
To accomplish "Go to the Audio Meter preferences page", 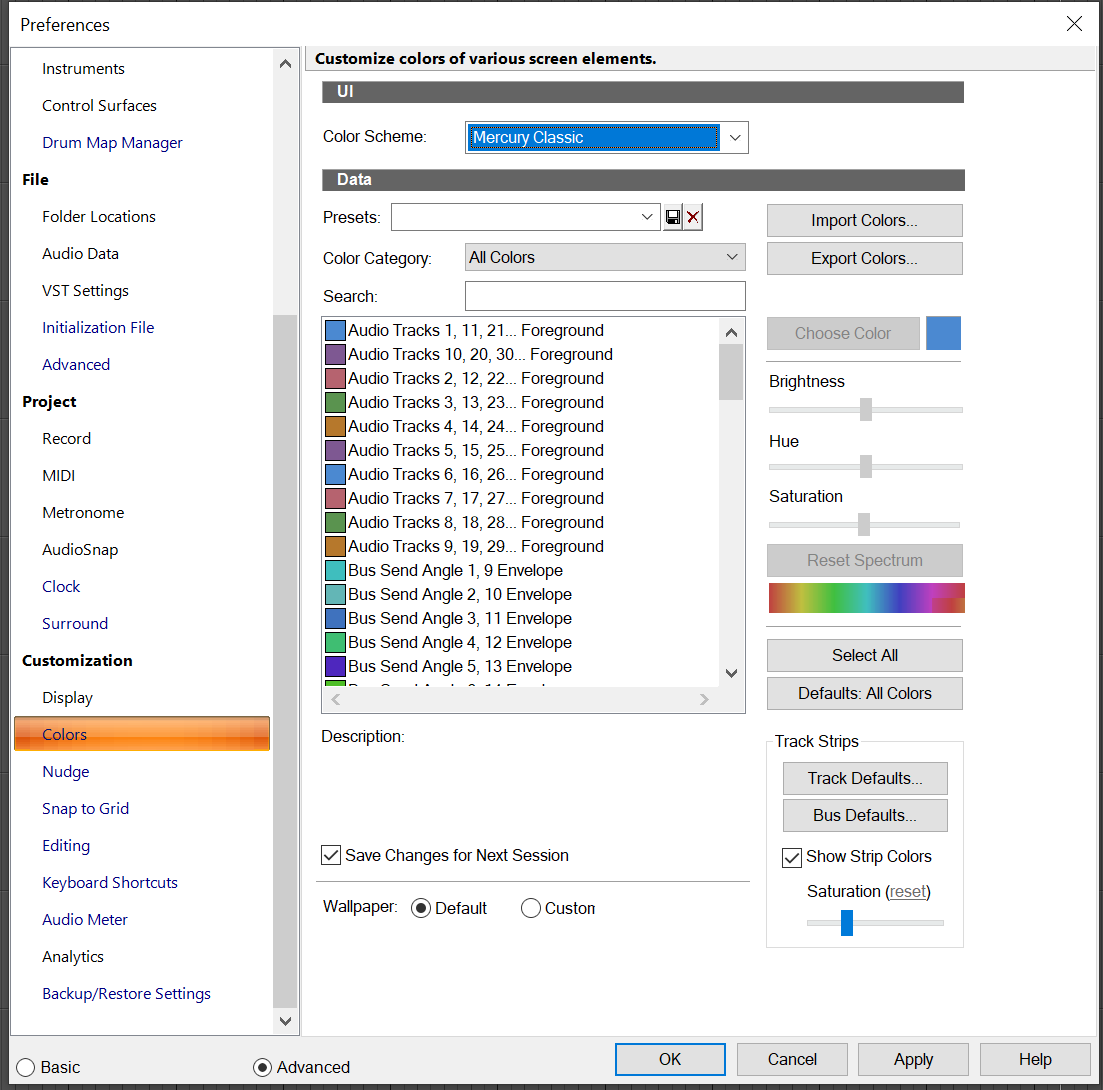I will coord(85,919).
